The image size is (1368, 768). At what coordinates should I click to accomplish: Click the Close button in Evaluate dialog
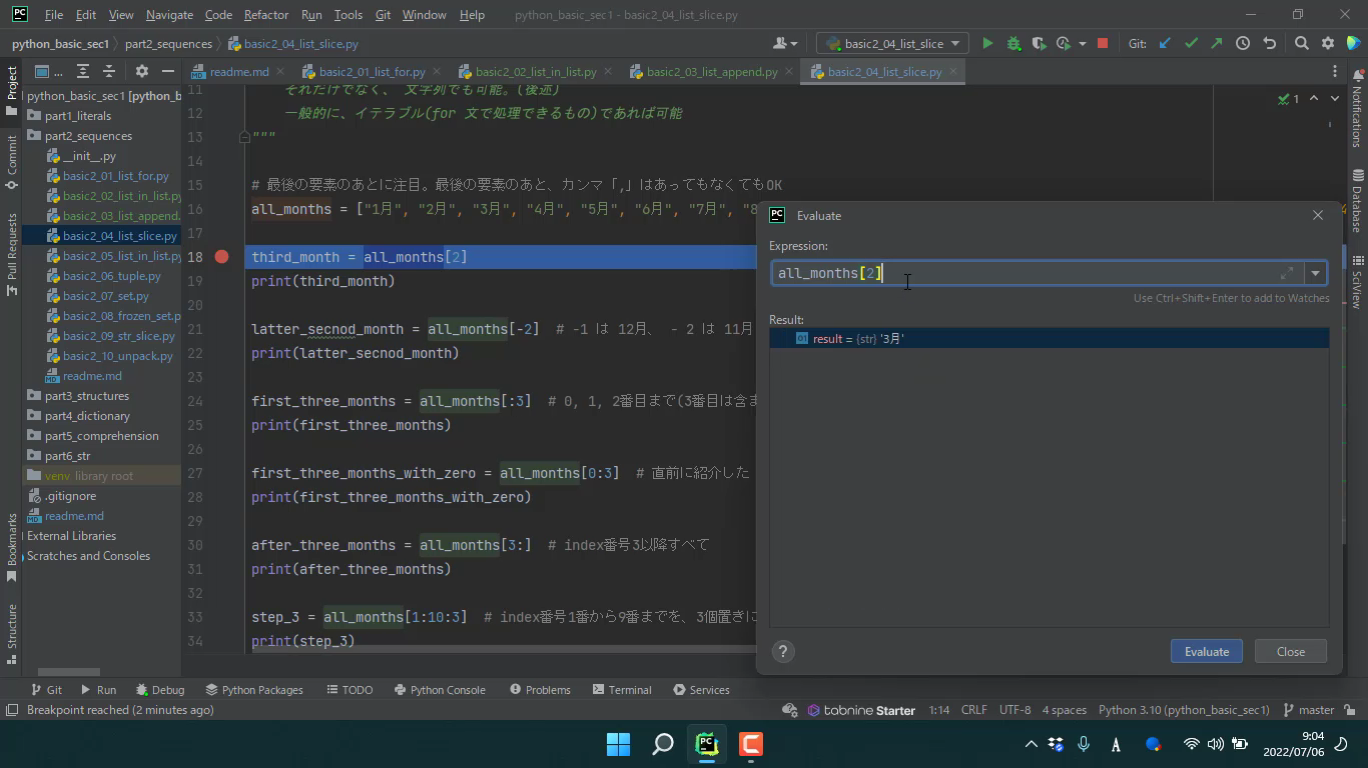click(x=1290, y=651)
